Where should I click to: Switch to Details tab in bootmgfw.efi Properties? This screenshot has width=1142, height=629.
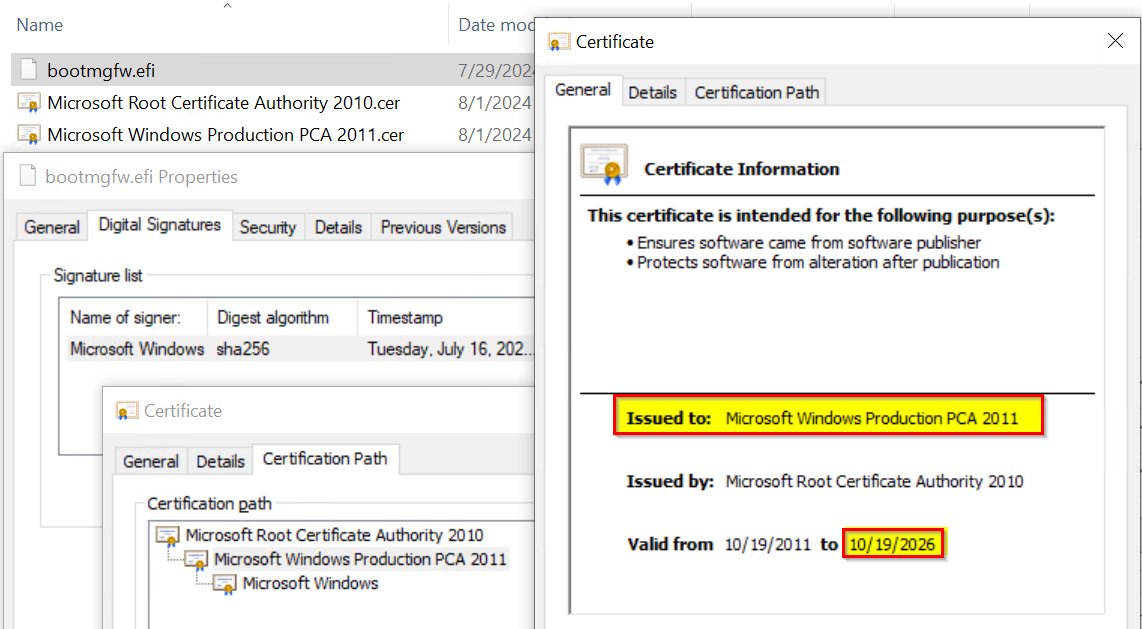pos(338,227)
